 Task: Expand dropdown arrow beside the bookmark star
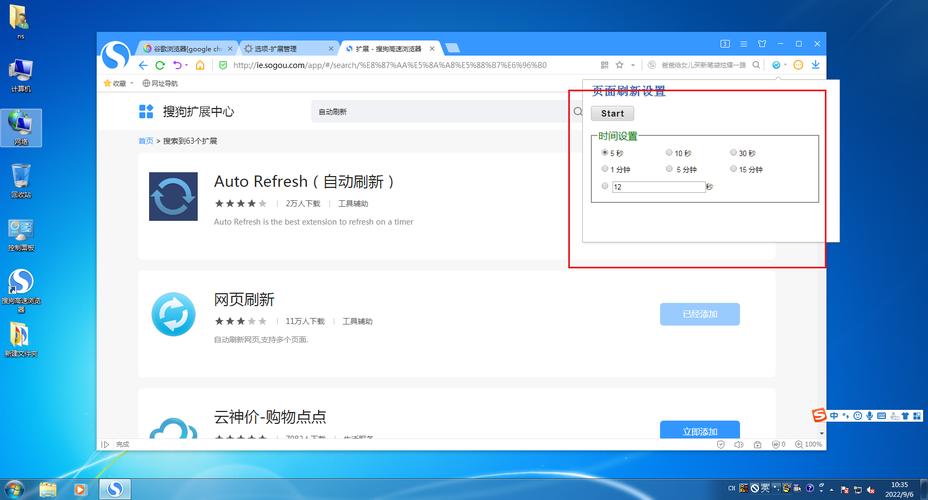633,65
